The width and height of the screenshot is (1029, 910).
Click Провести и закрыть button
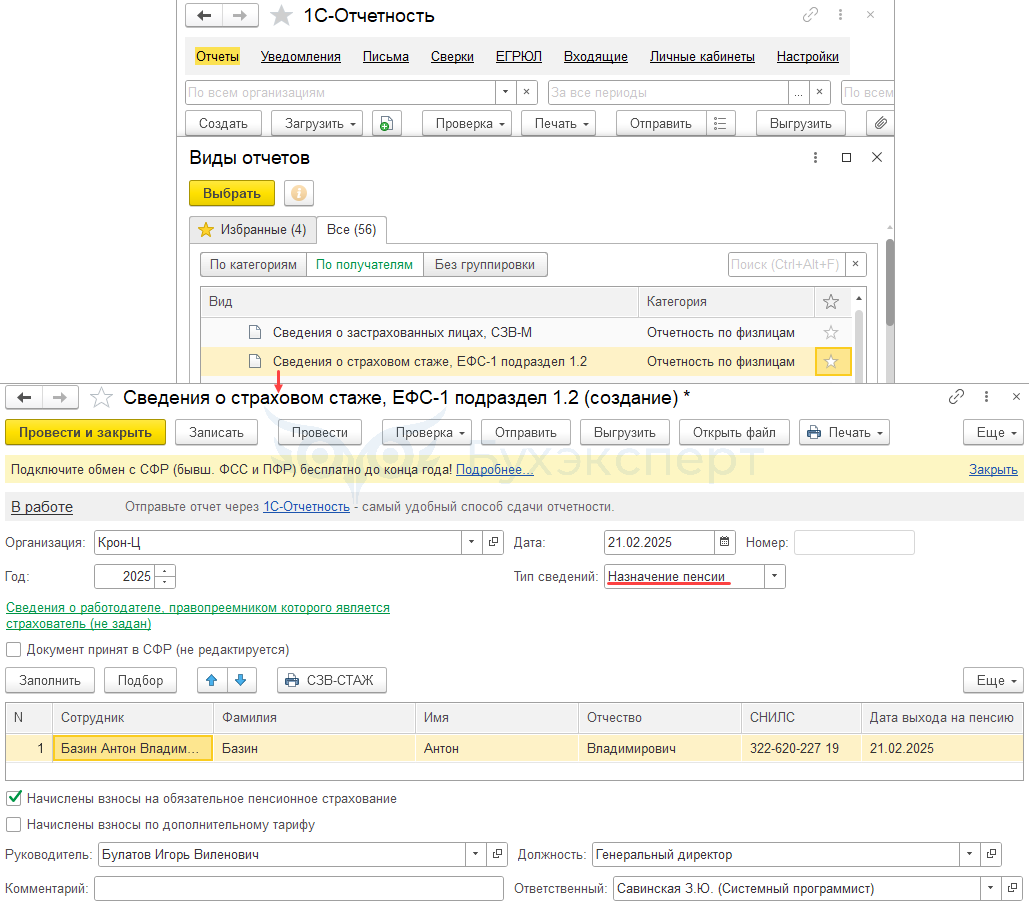click(x=85, y=432)
